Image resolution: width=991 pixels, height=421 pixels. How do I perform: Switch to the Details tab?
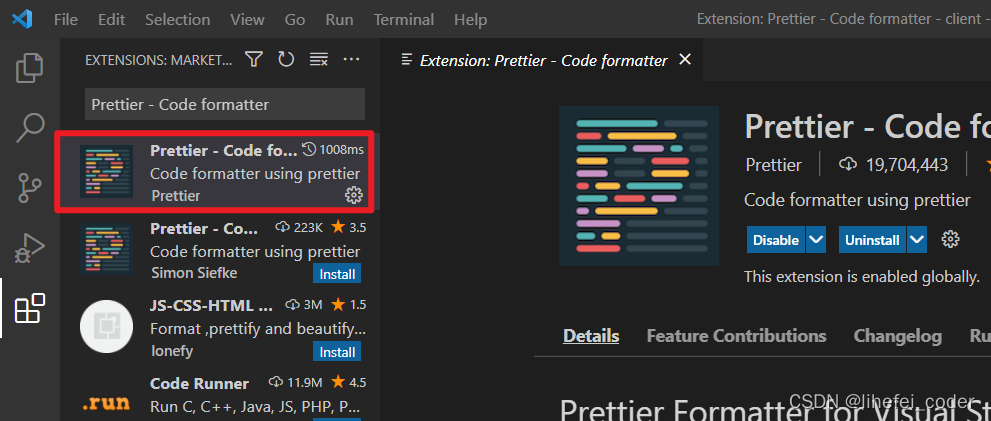tap(591, 336)
